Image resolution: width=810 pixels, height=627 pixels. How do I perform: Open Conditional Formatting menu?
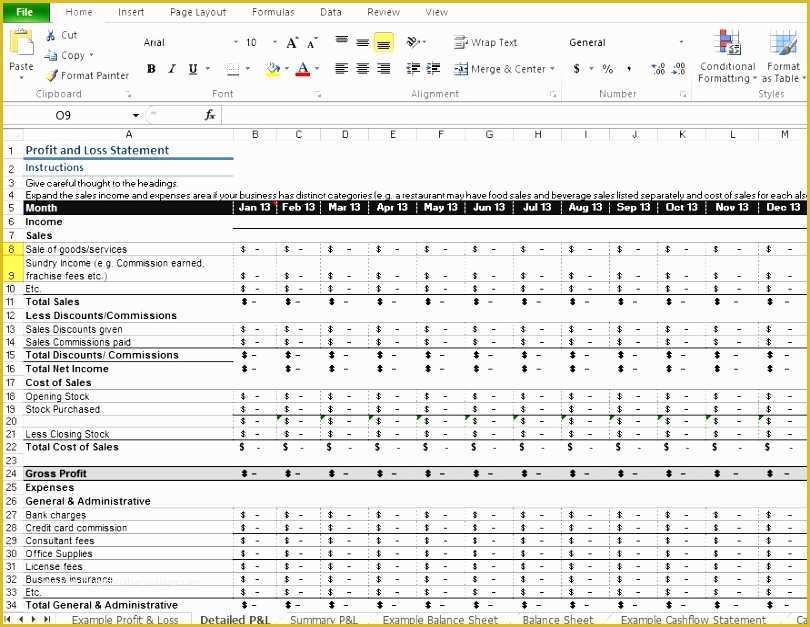click(727, 56)
